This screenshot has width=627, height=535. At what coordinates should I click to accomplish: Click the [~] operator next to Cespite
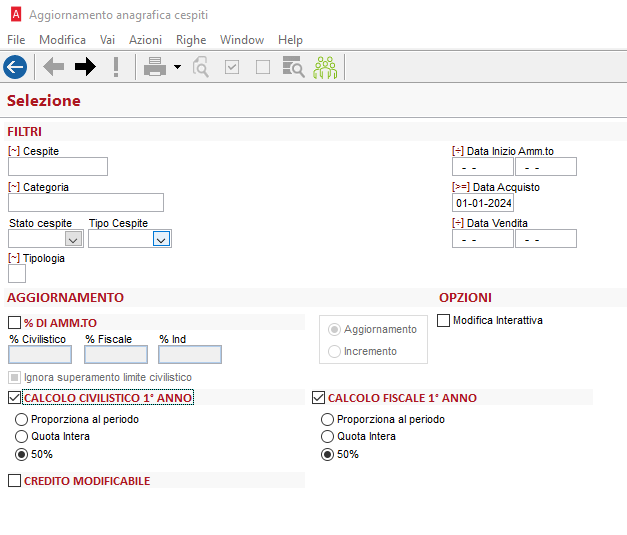14,151
